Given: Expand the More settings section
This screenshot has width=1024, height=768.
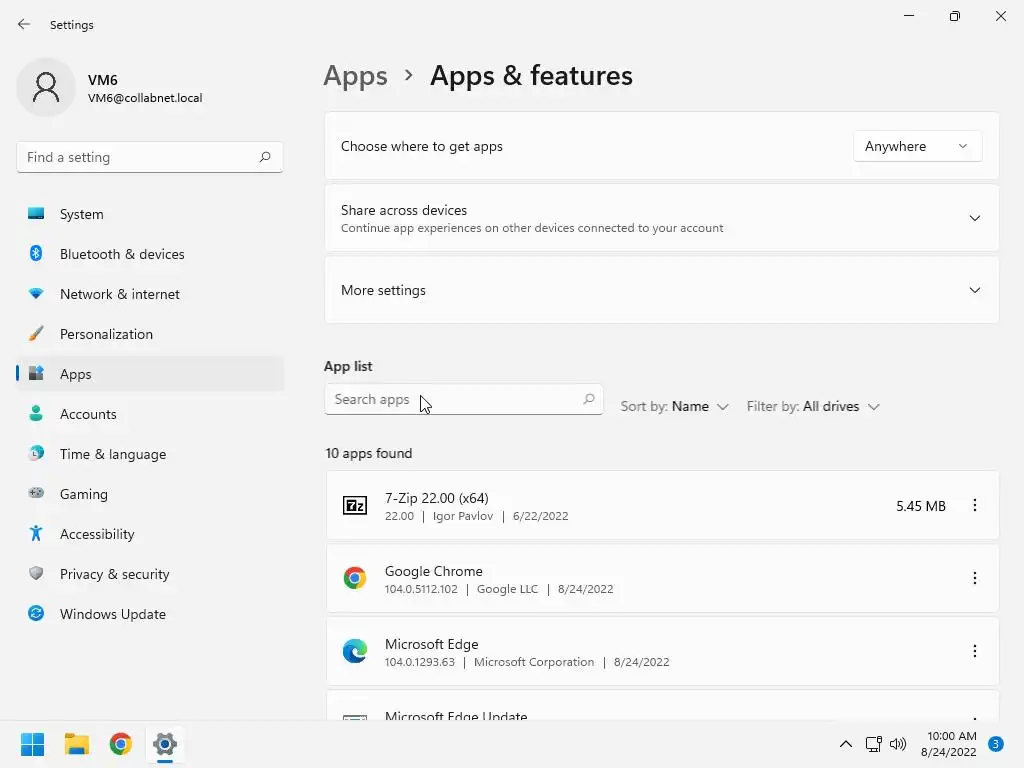Looking at the screenshot, I should 974,290.
